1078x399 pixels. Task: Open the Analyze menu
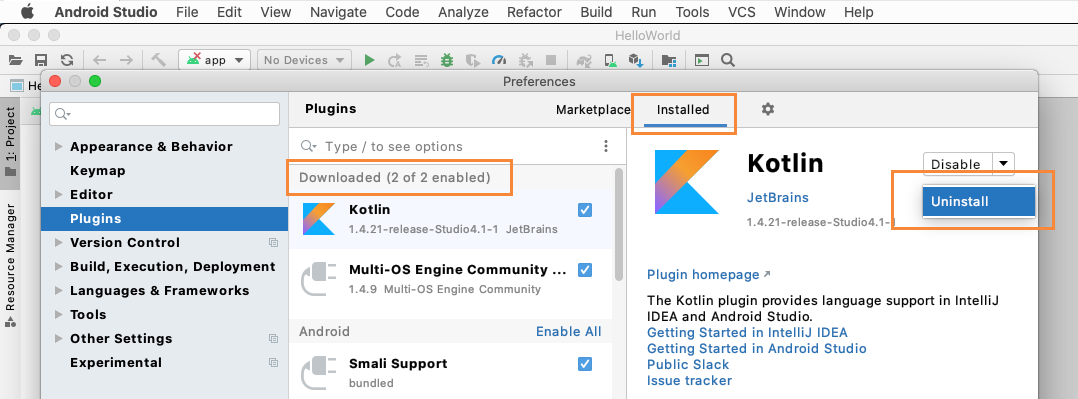[x=463, y=12]
